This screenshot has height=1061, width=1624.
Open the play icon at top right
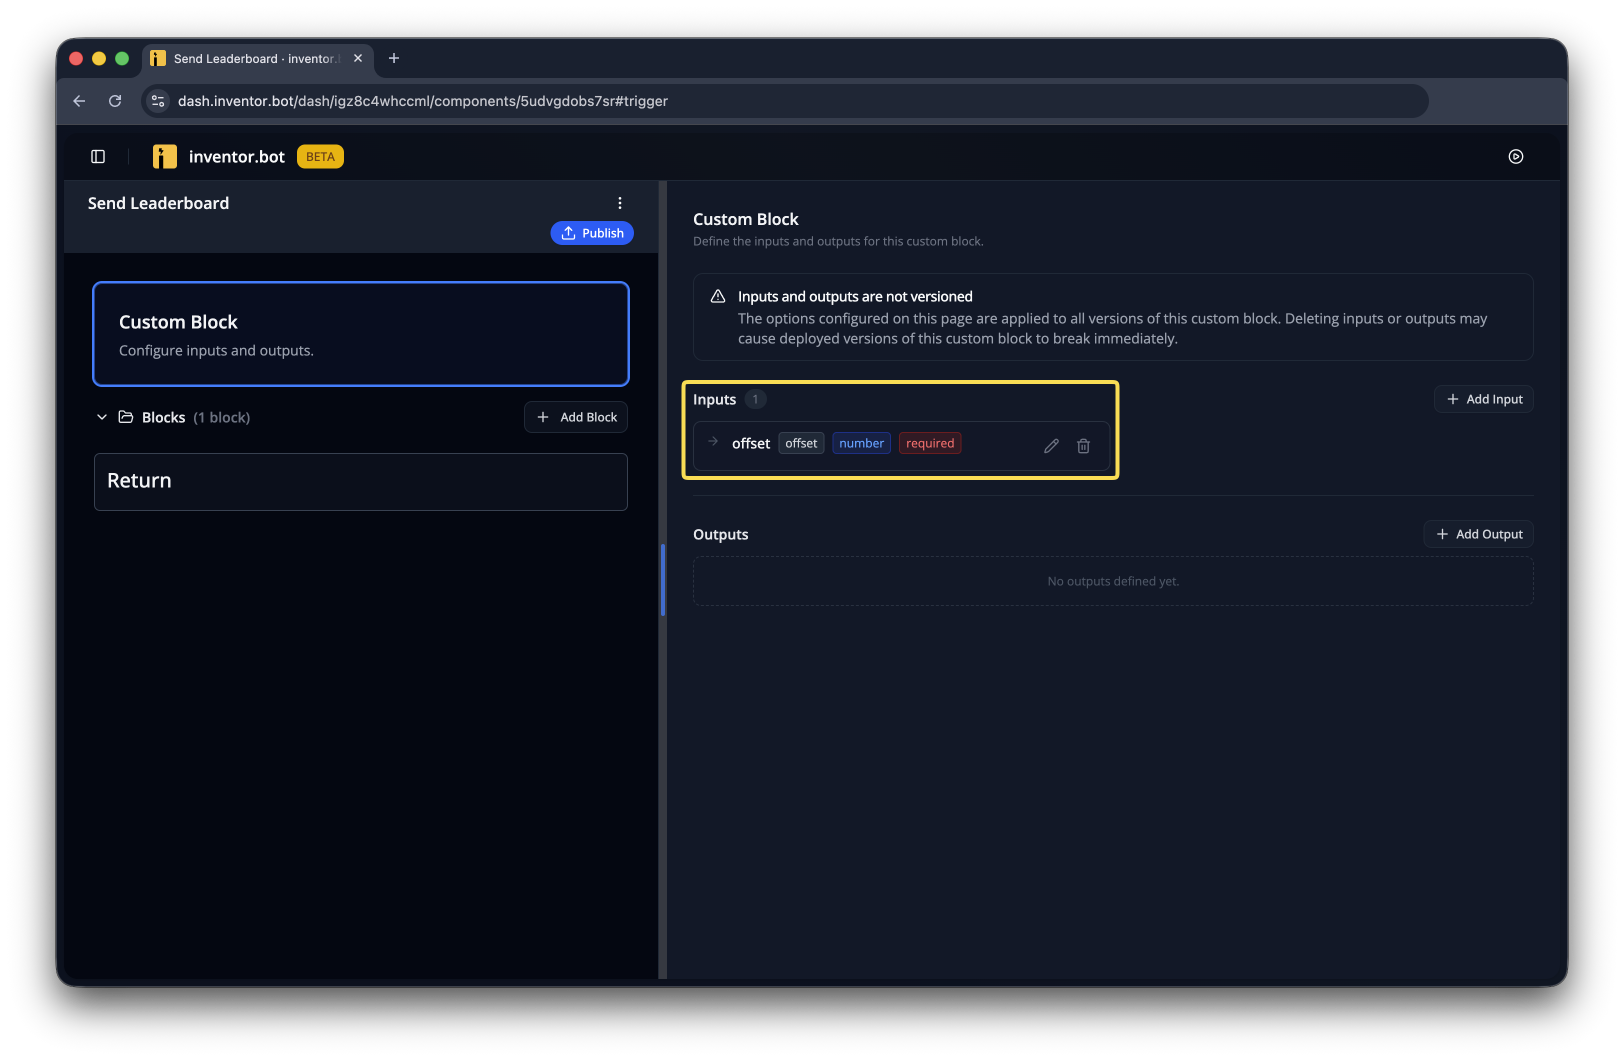1516,157
